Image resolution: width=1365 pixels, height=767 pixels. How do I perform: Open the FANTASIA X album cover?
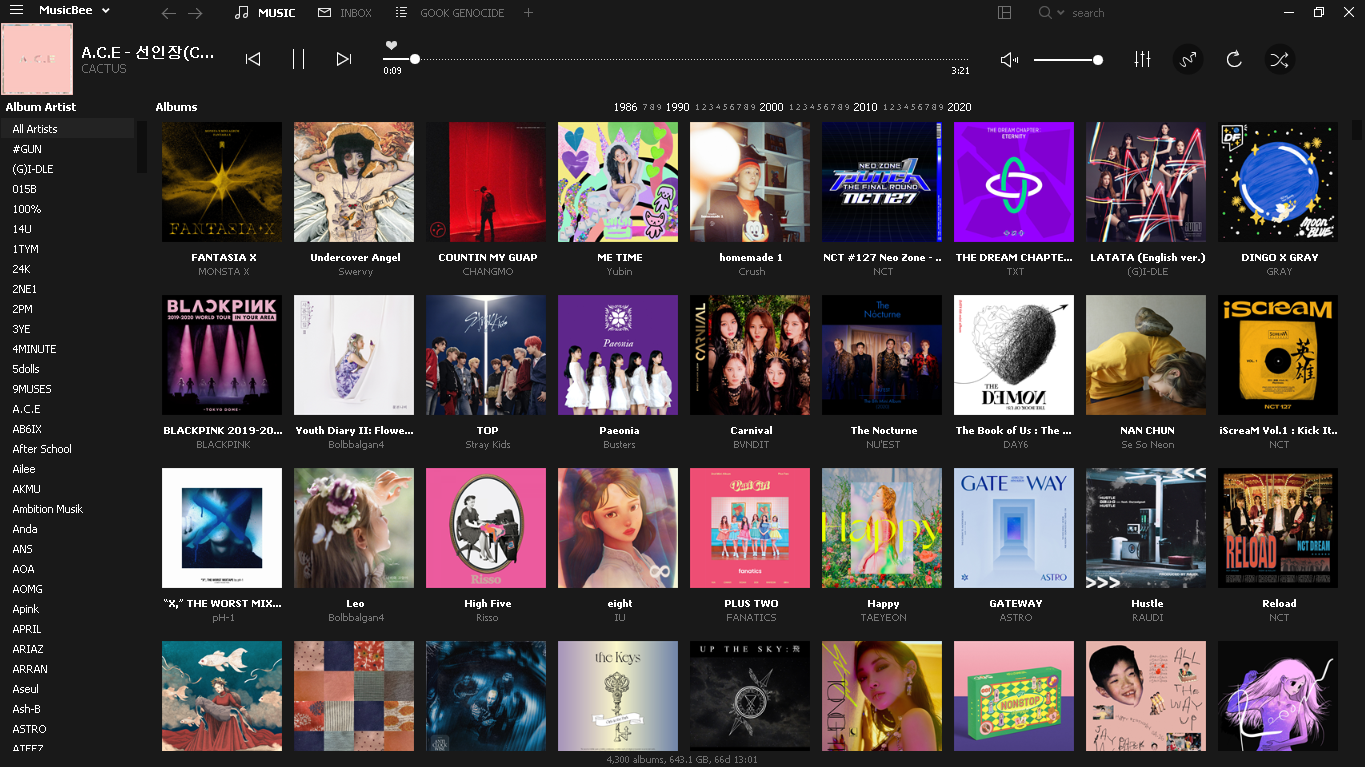(x=222, y=182)
